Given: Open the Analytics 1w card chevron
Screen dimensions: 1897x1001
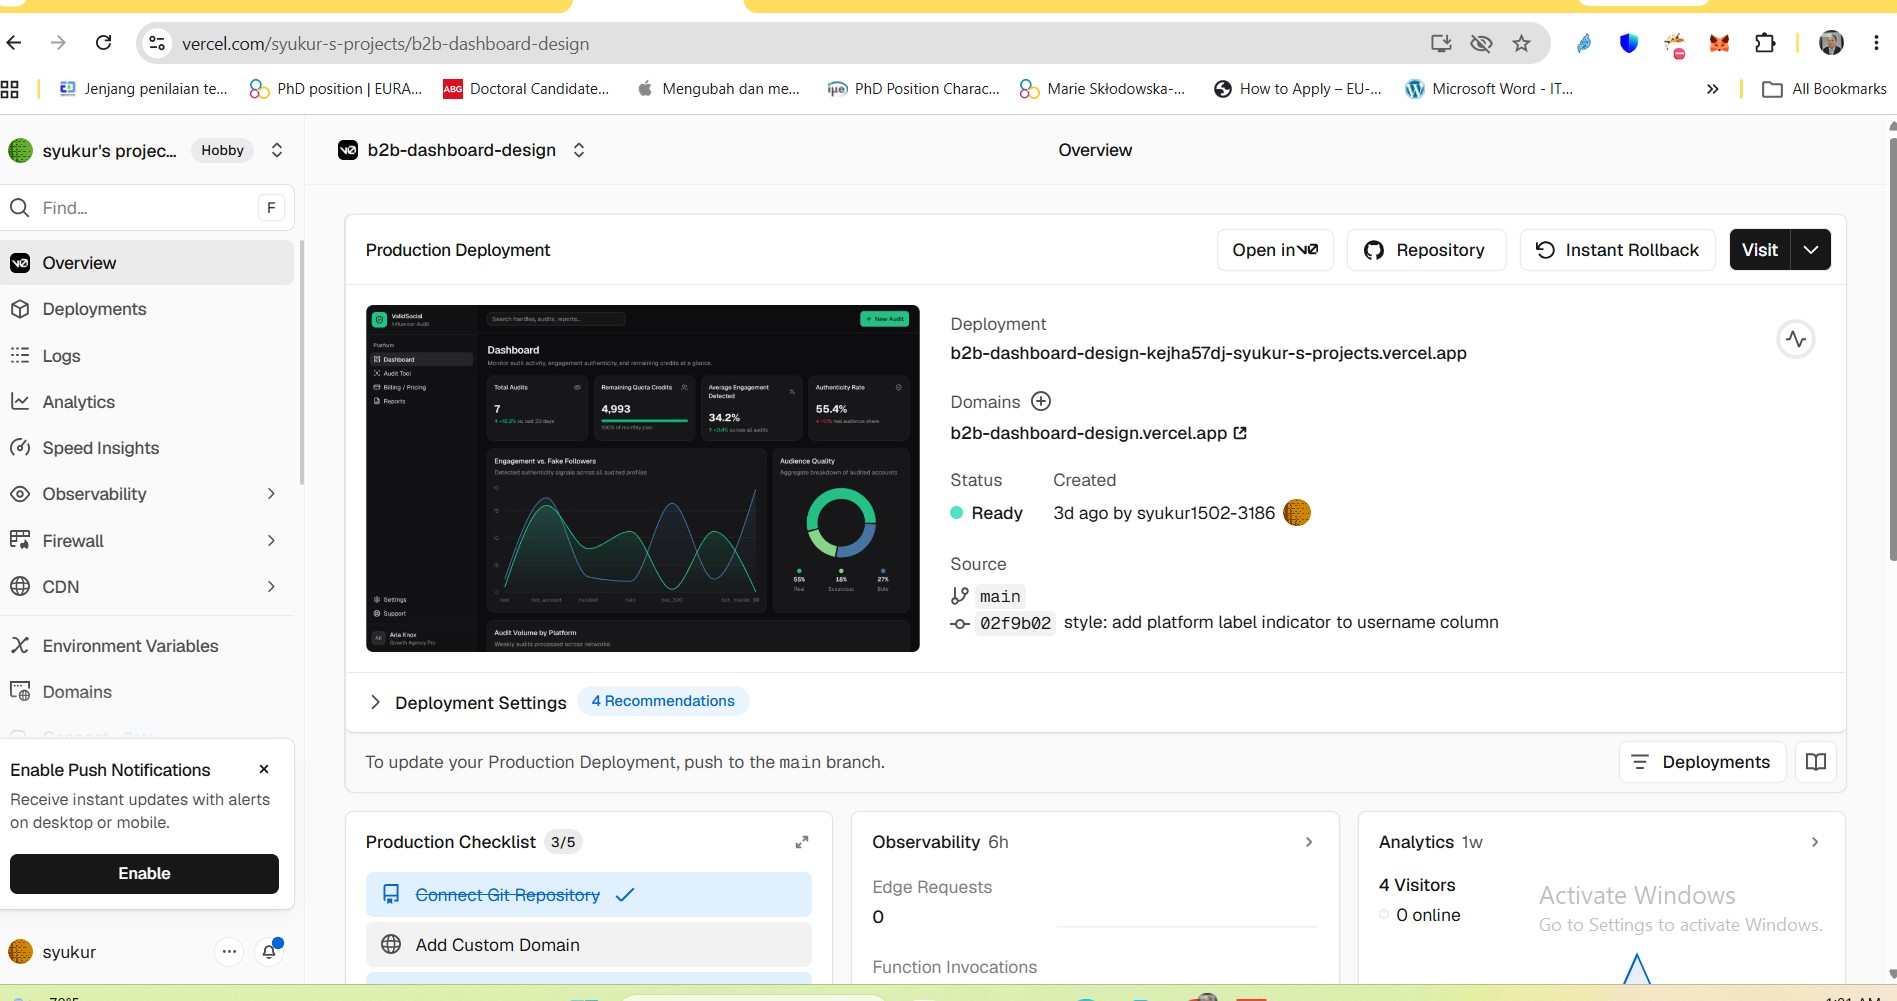Looking at the screenshot, I should coord(1815,842).
